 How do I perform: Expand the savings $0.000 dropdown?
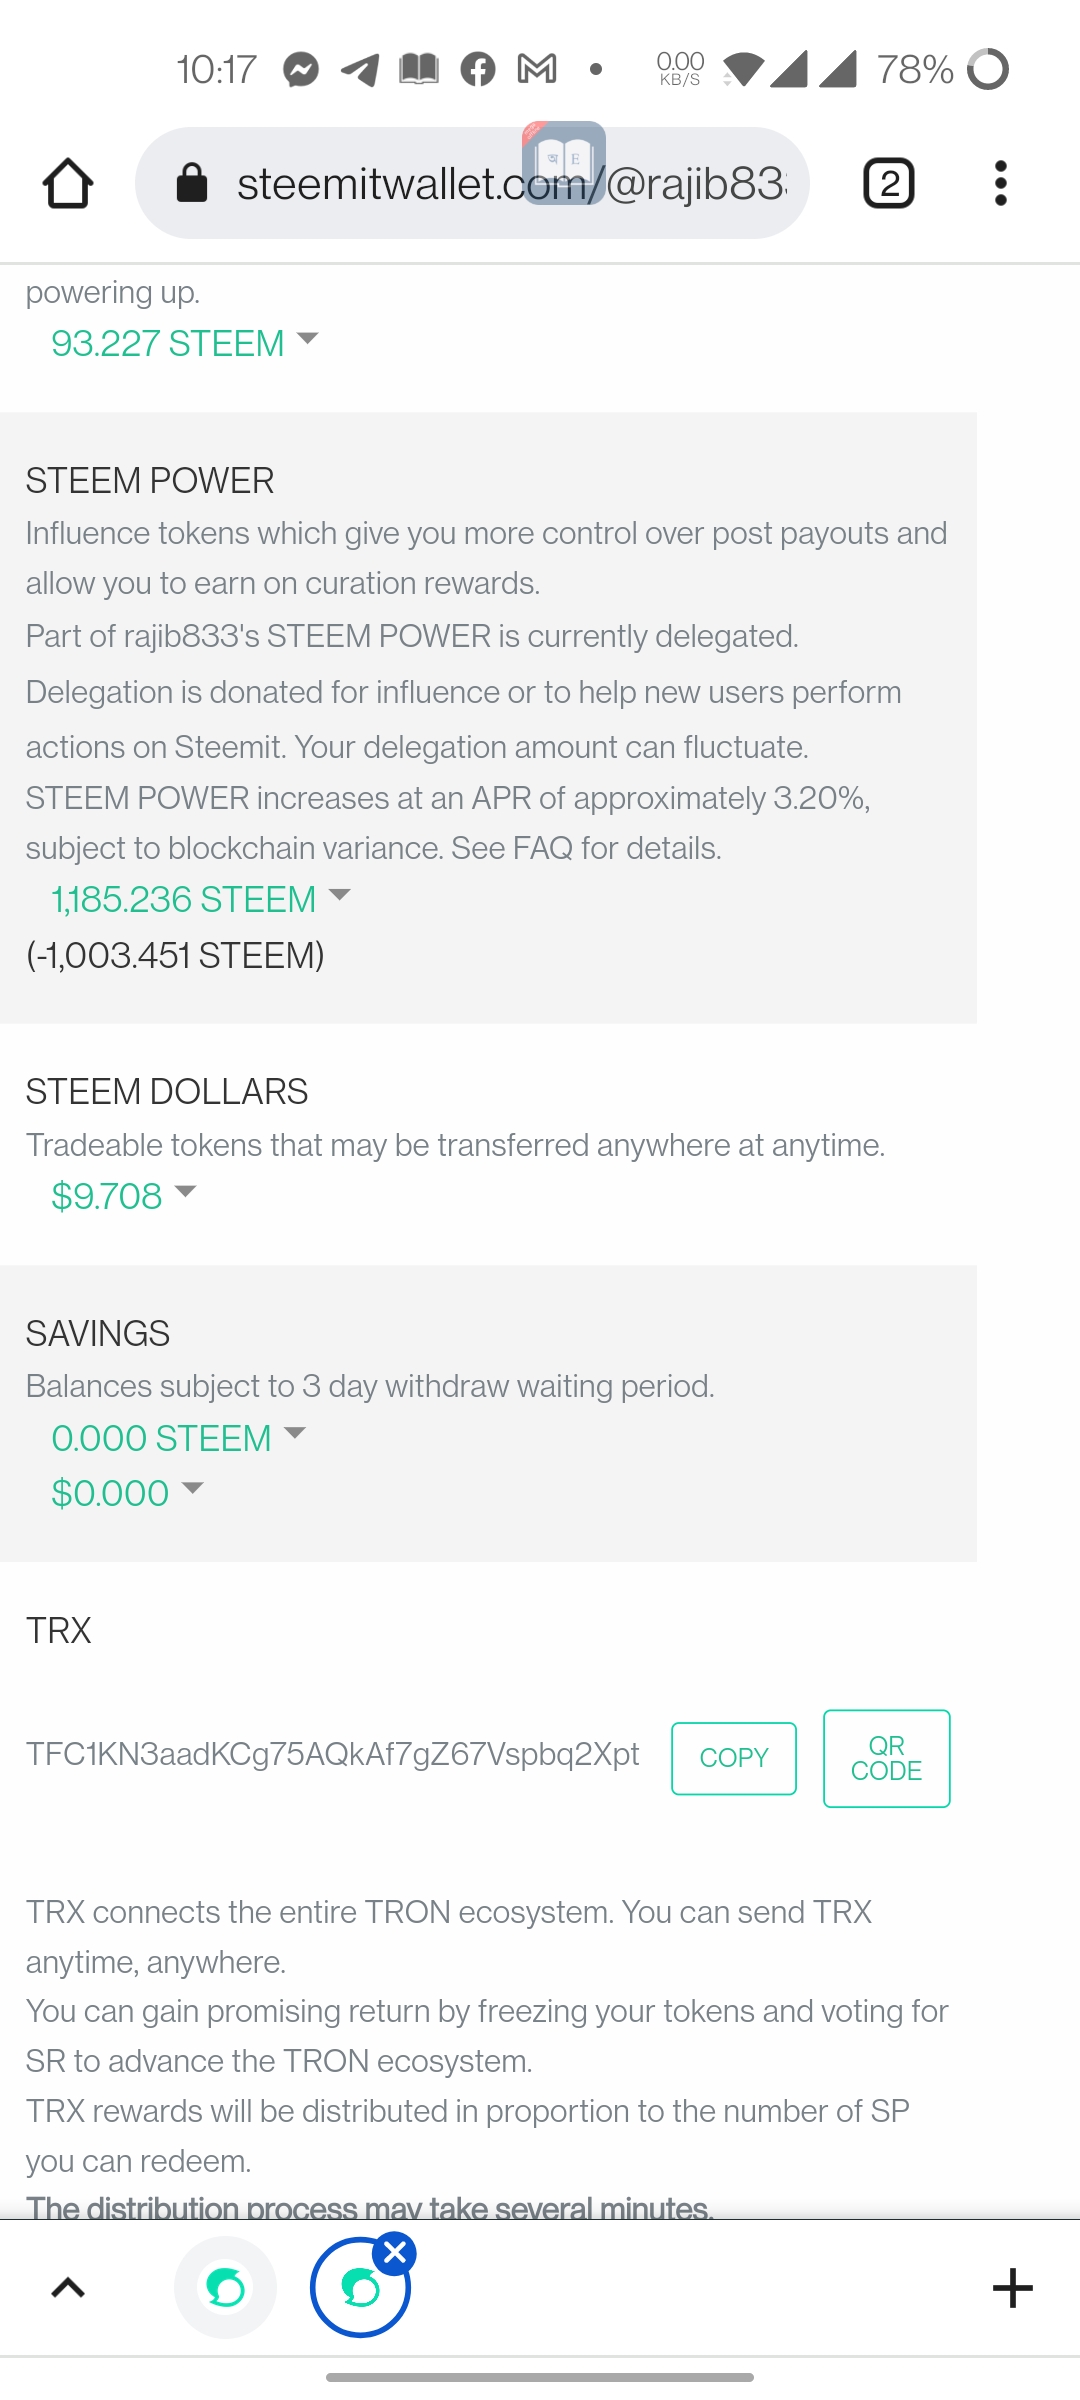(x=127, y=1493)
